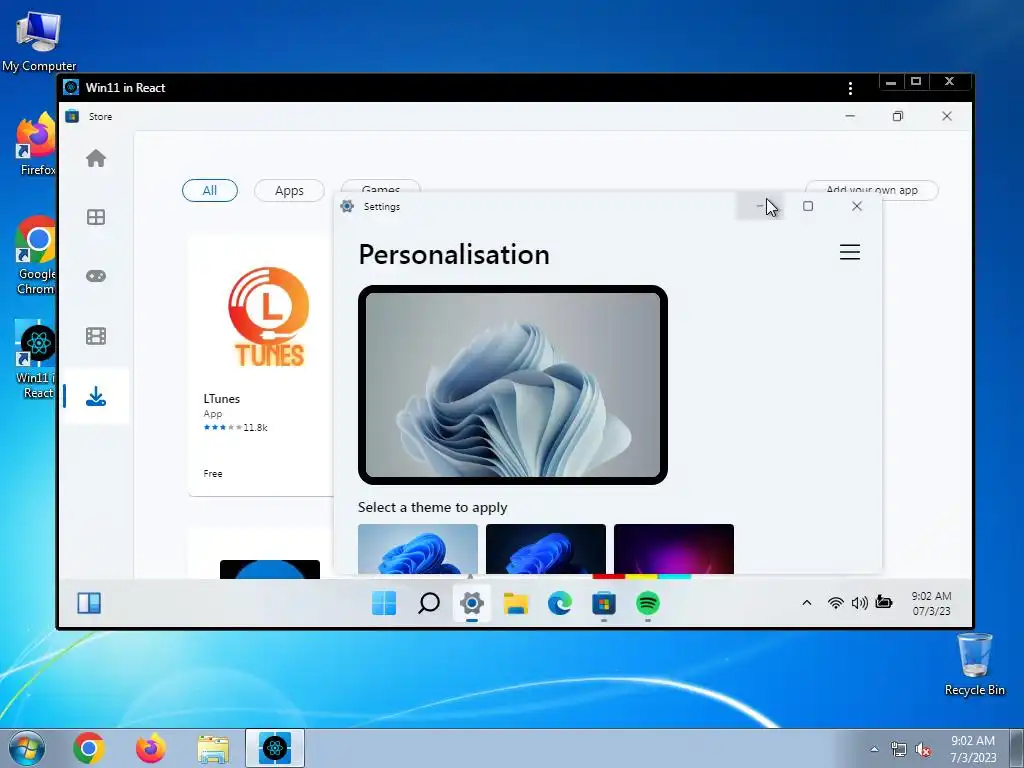The width and height of the screenshot is (1024, 768).
Task: Click the current wallpaper preview in Settings
Action: (x=513, y=385)
